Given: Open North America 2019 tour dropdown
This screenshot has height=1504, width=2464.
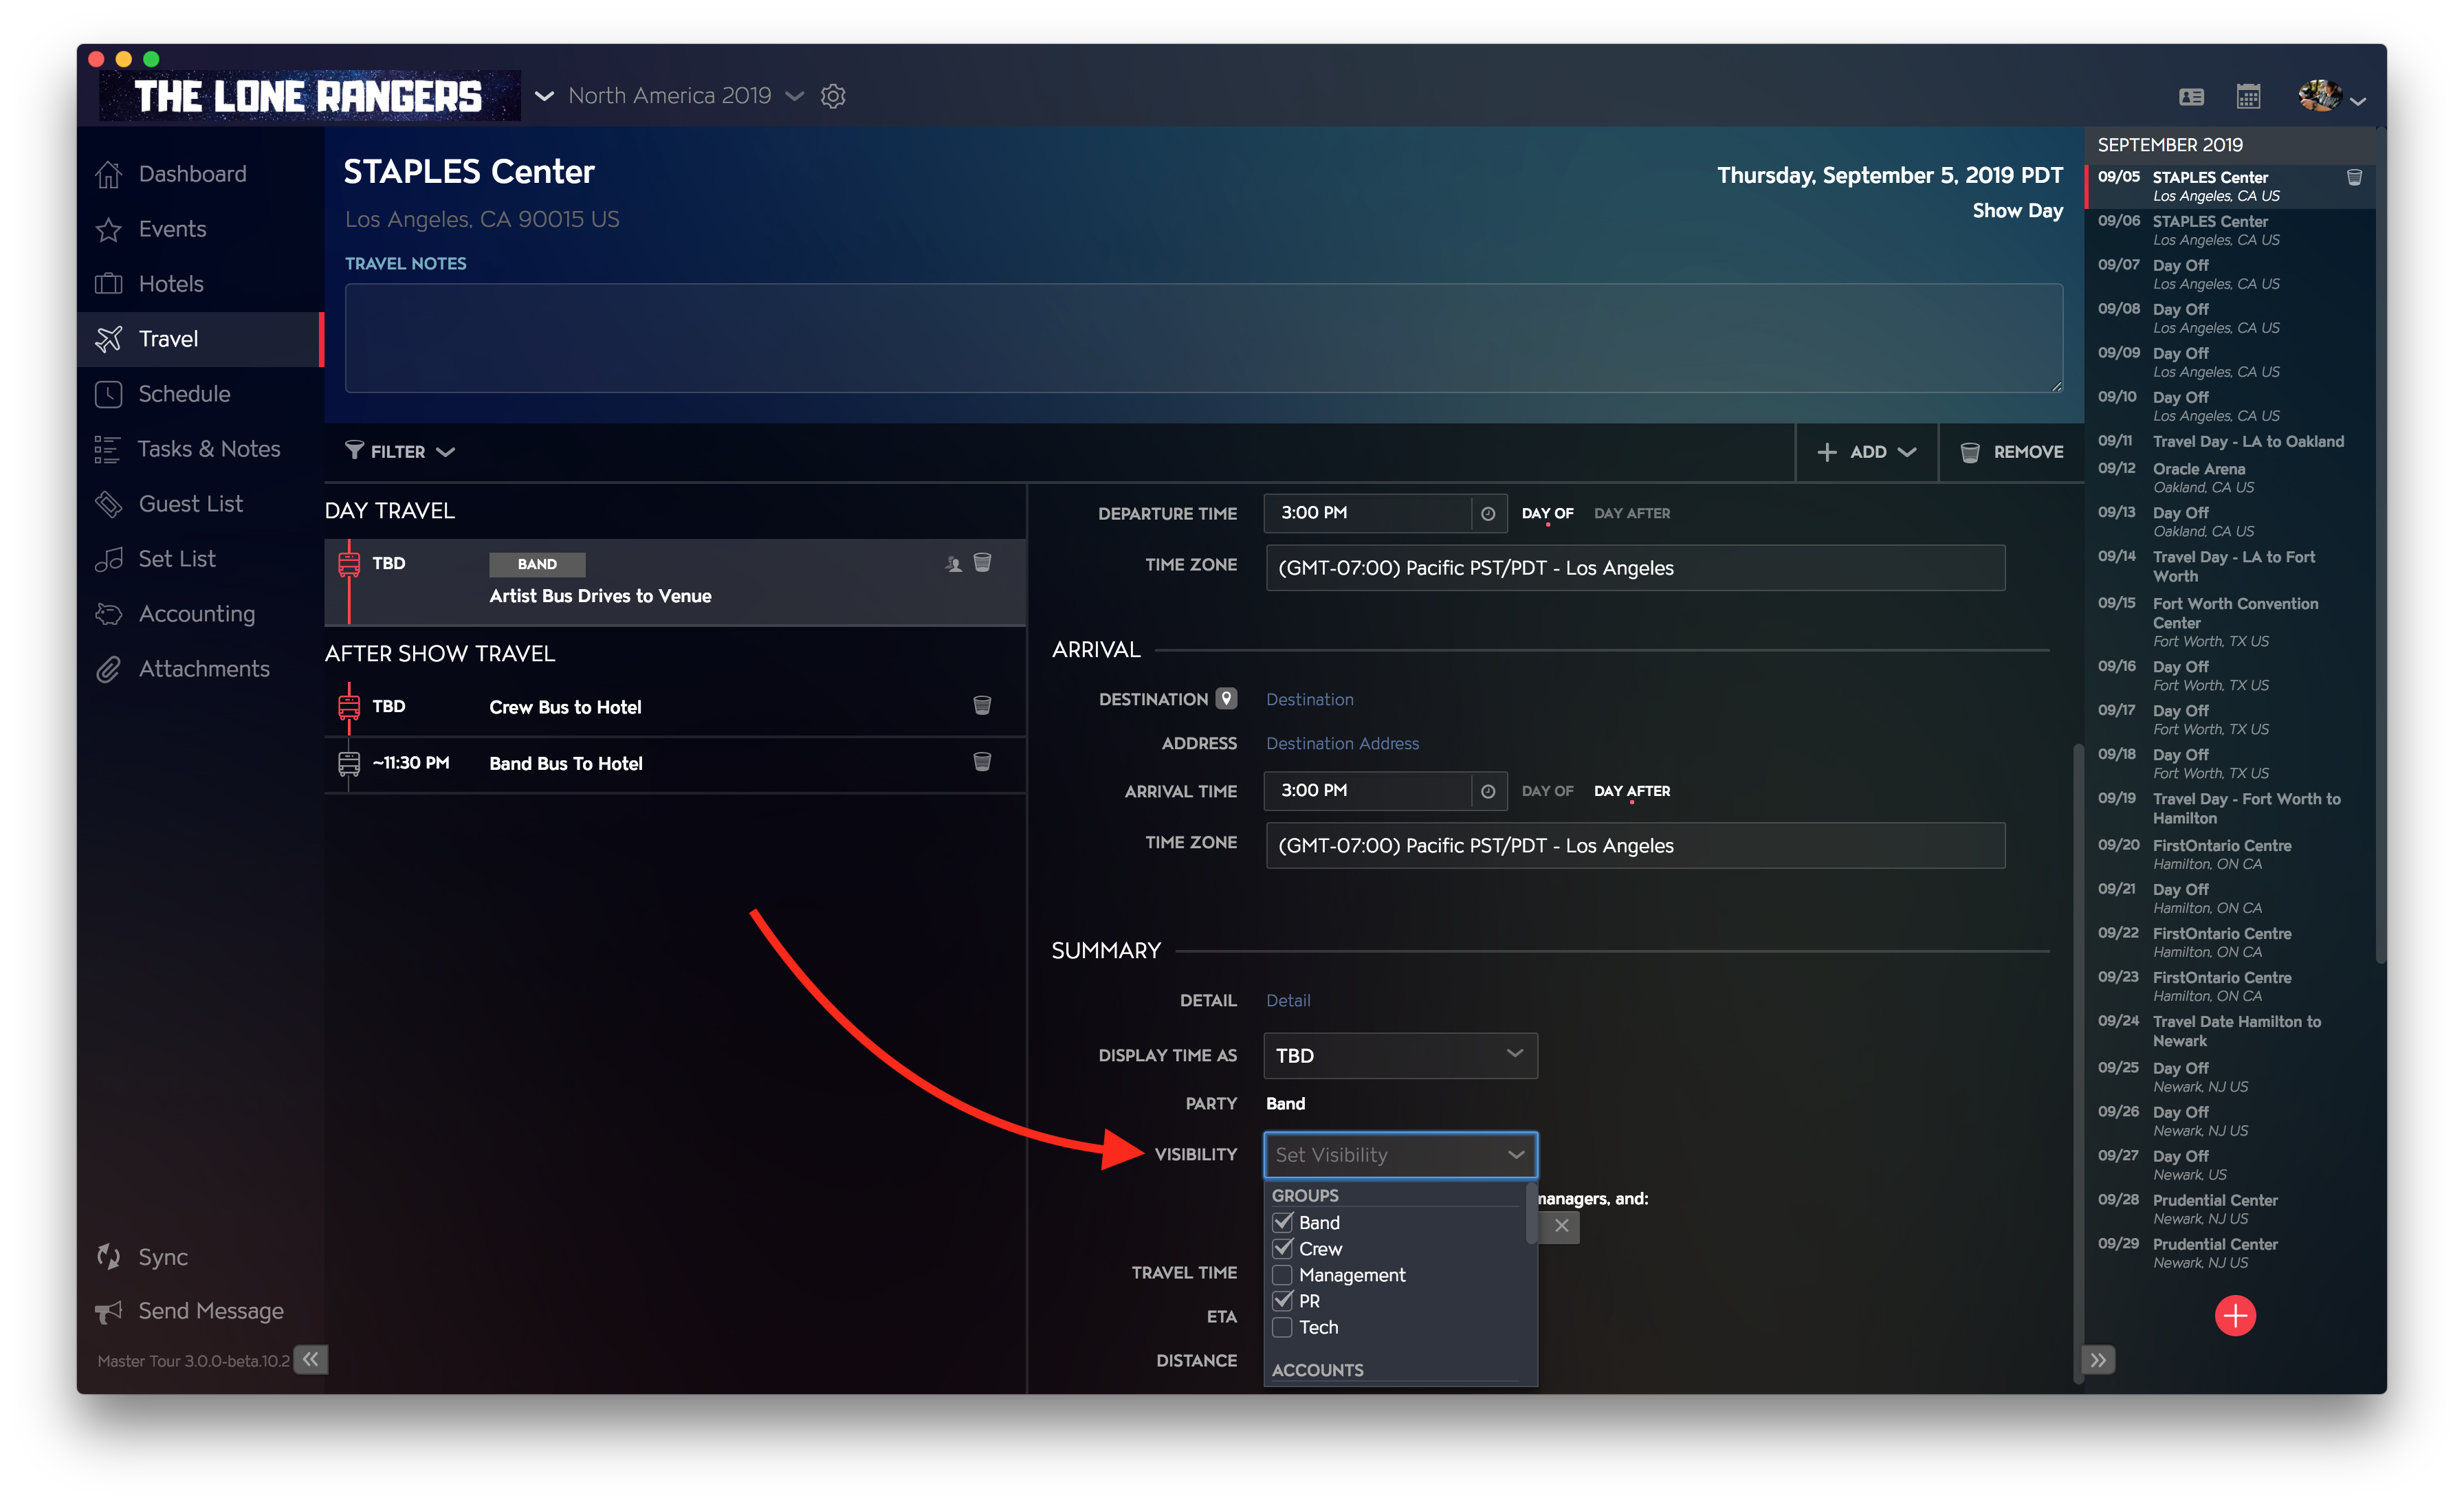Looking at the screenshot, I should (686, 96).
